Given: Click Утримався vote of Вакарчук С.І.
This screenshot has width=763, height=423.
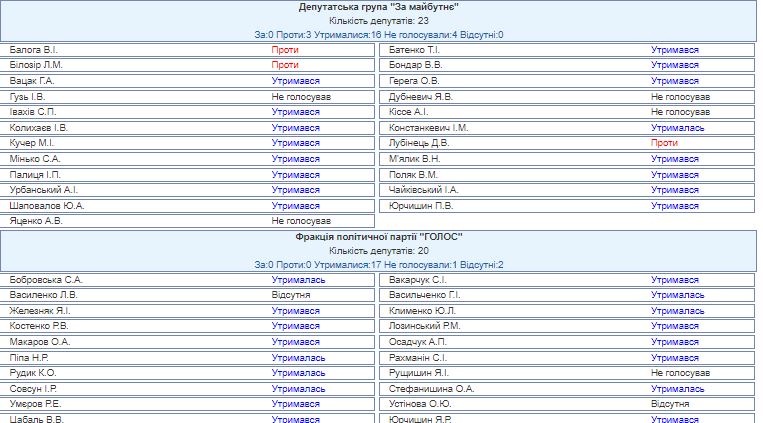Looking at the screenshot, I should 674,280.
